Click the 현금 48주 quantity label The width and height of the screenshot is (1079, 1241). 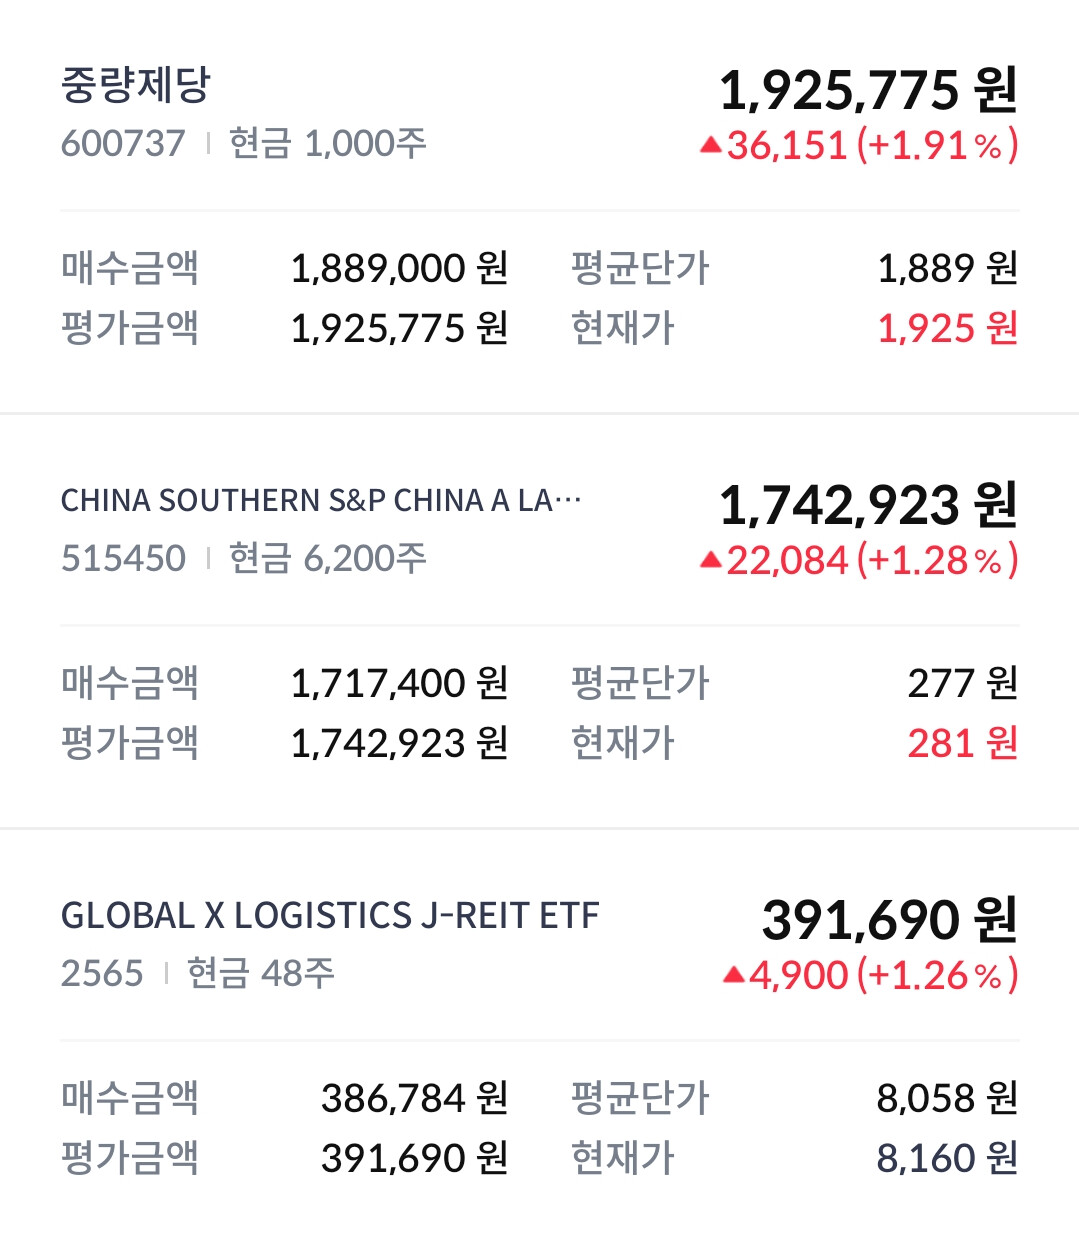pos(260,973)
